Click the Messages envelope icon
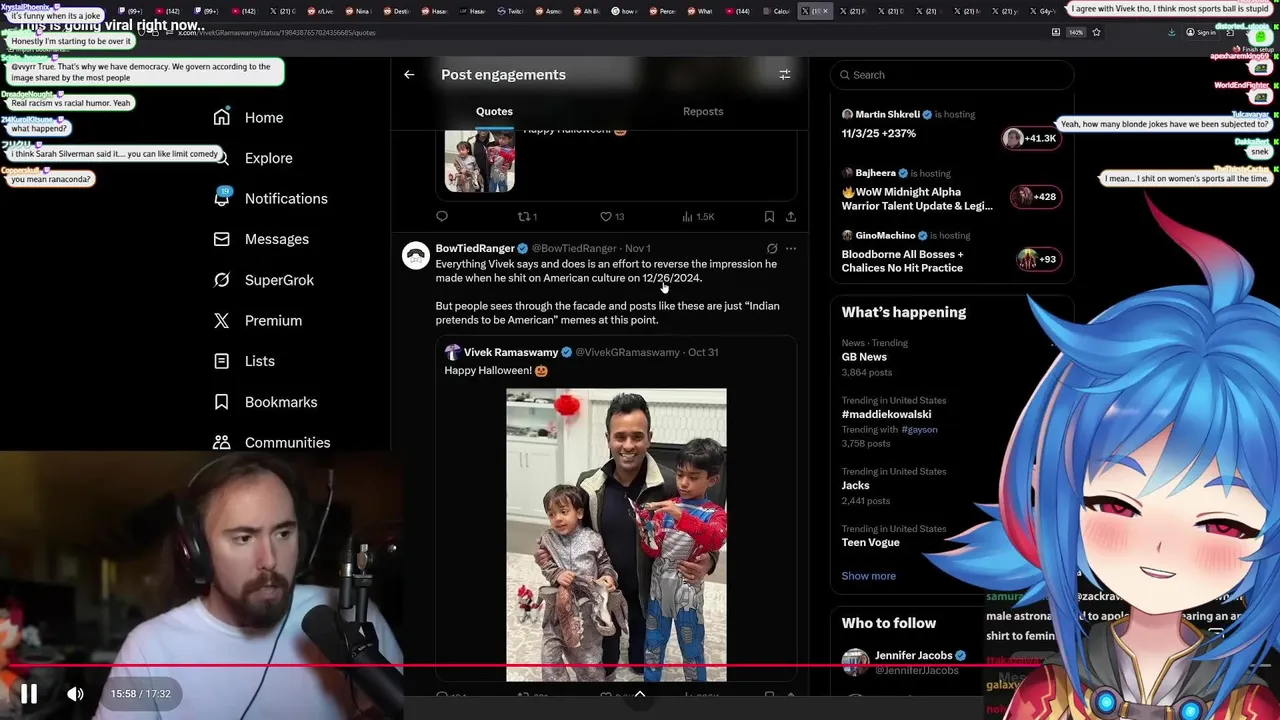 point(222,239)
